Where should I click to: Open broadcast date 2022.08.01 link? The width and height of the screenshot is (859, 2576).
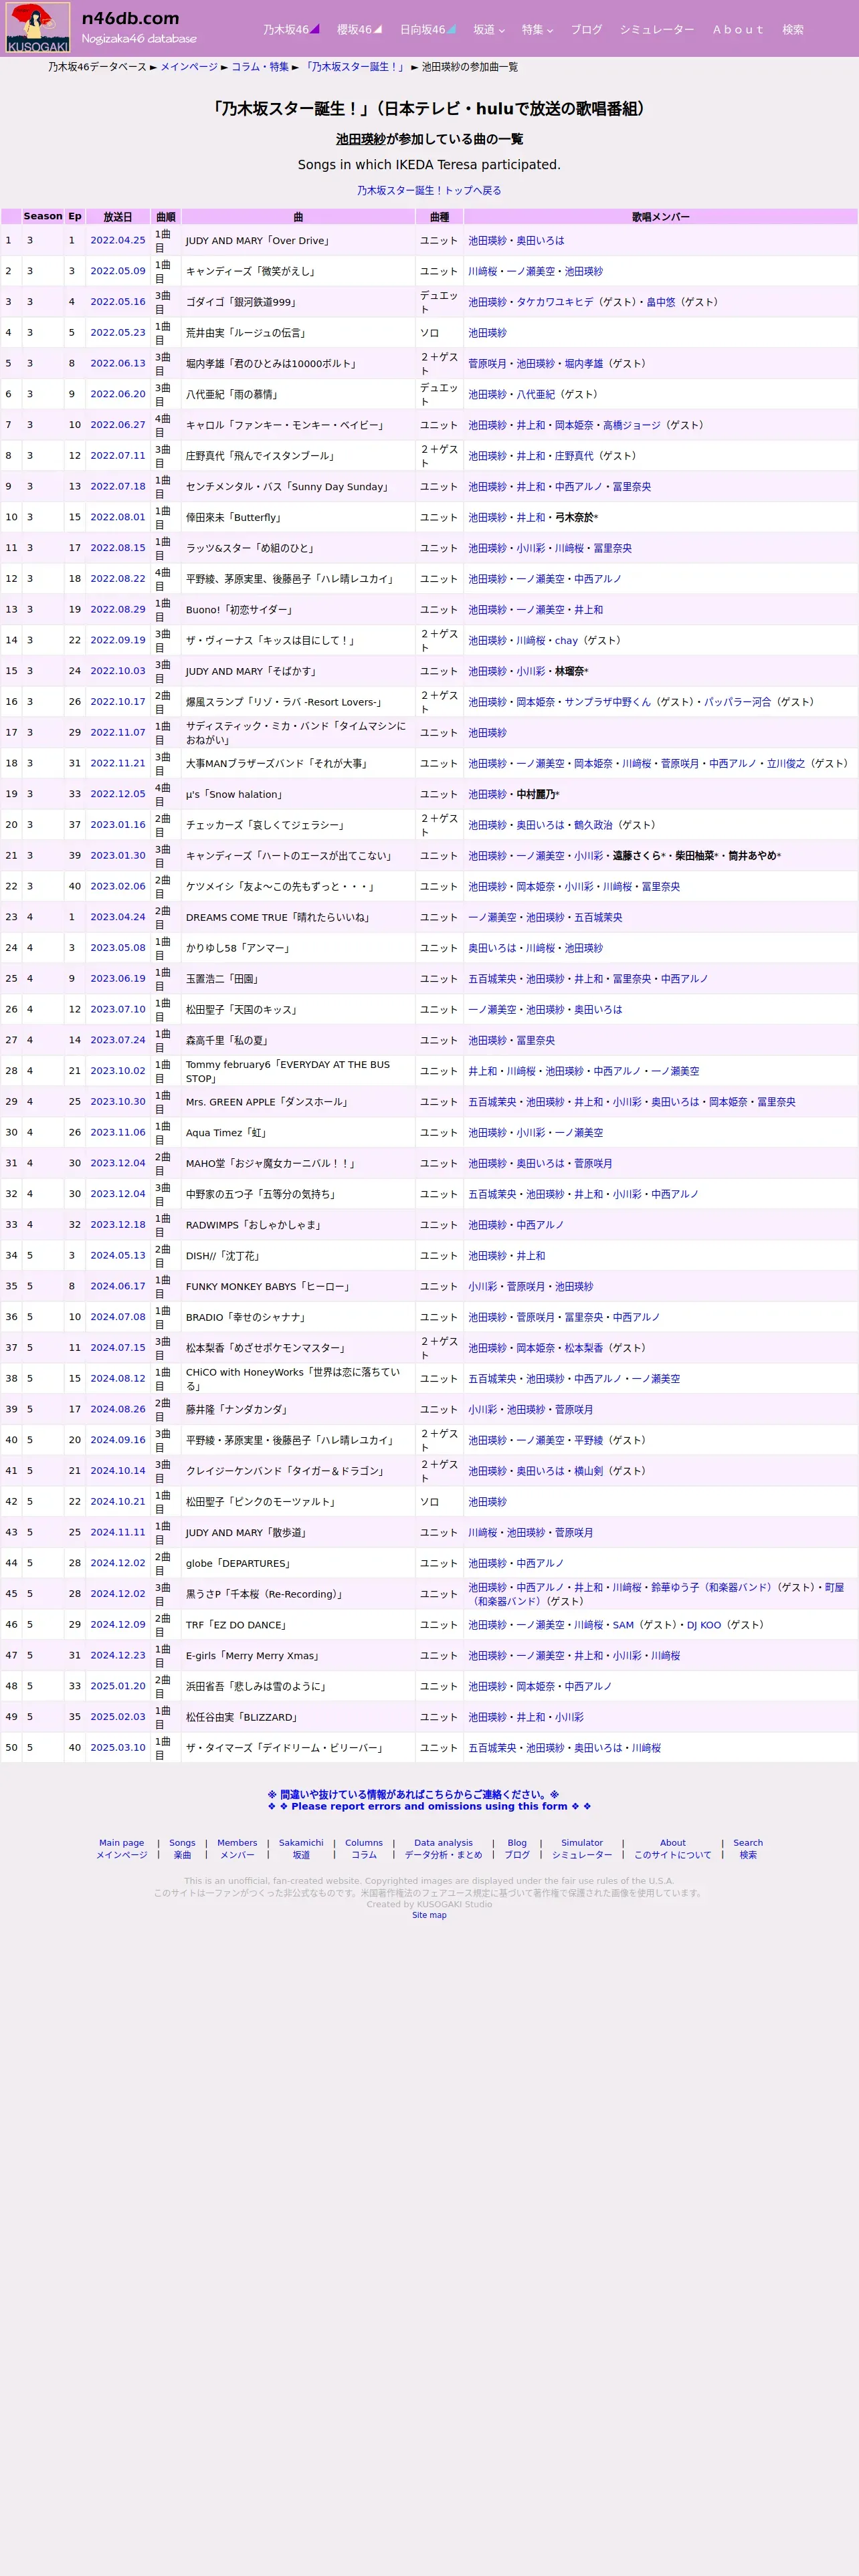click(118, 517)
